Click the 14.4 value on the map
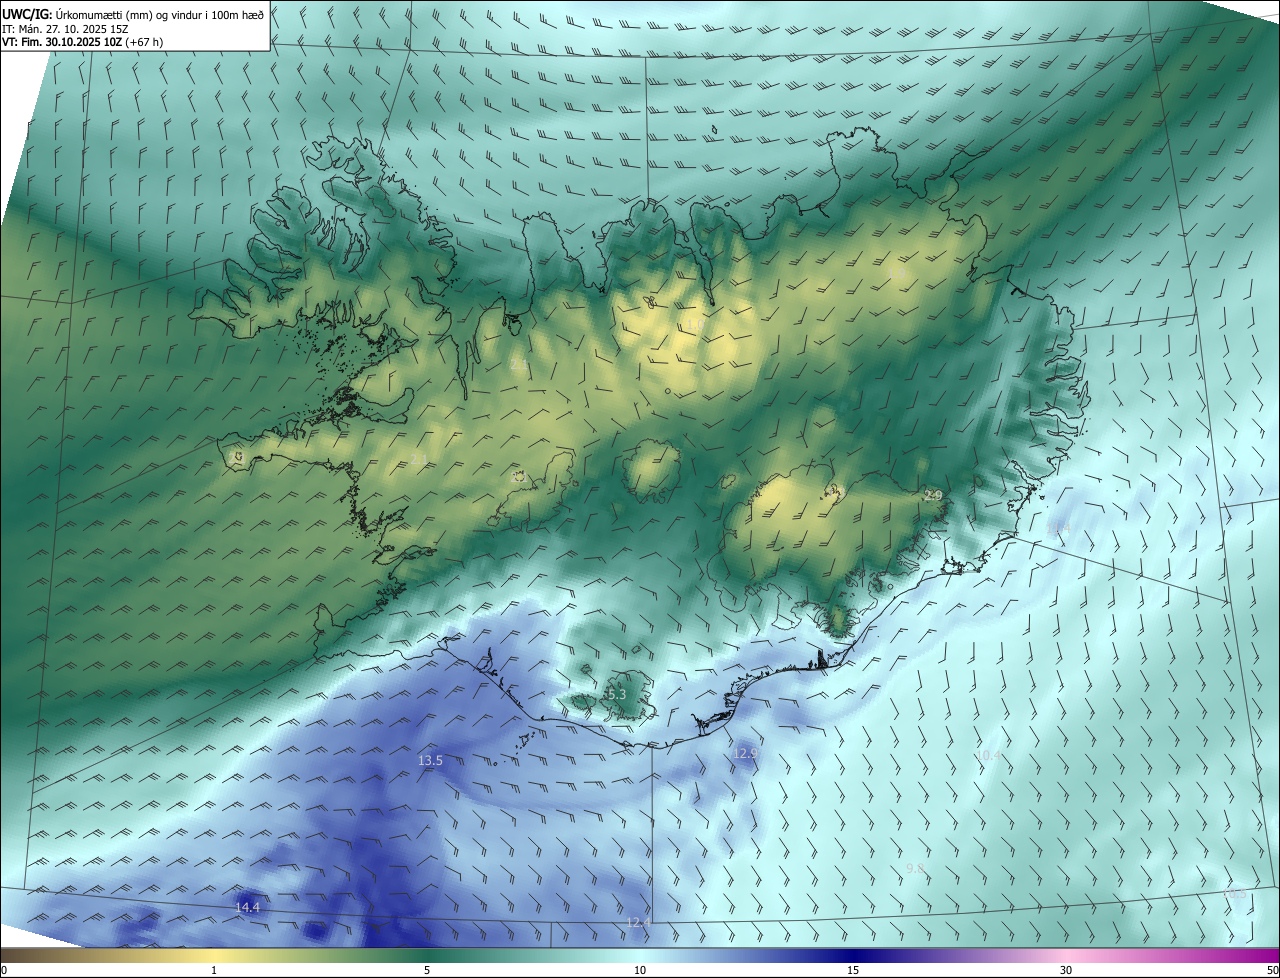 (x=247, y=908)
